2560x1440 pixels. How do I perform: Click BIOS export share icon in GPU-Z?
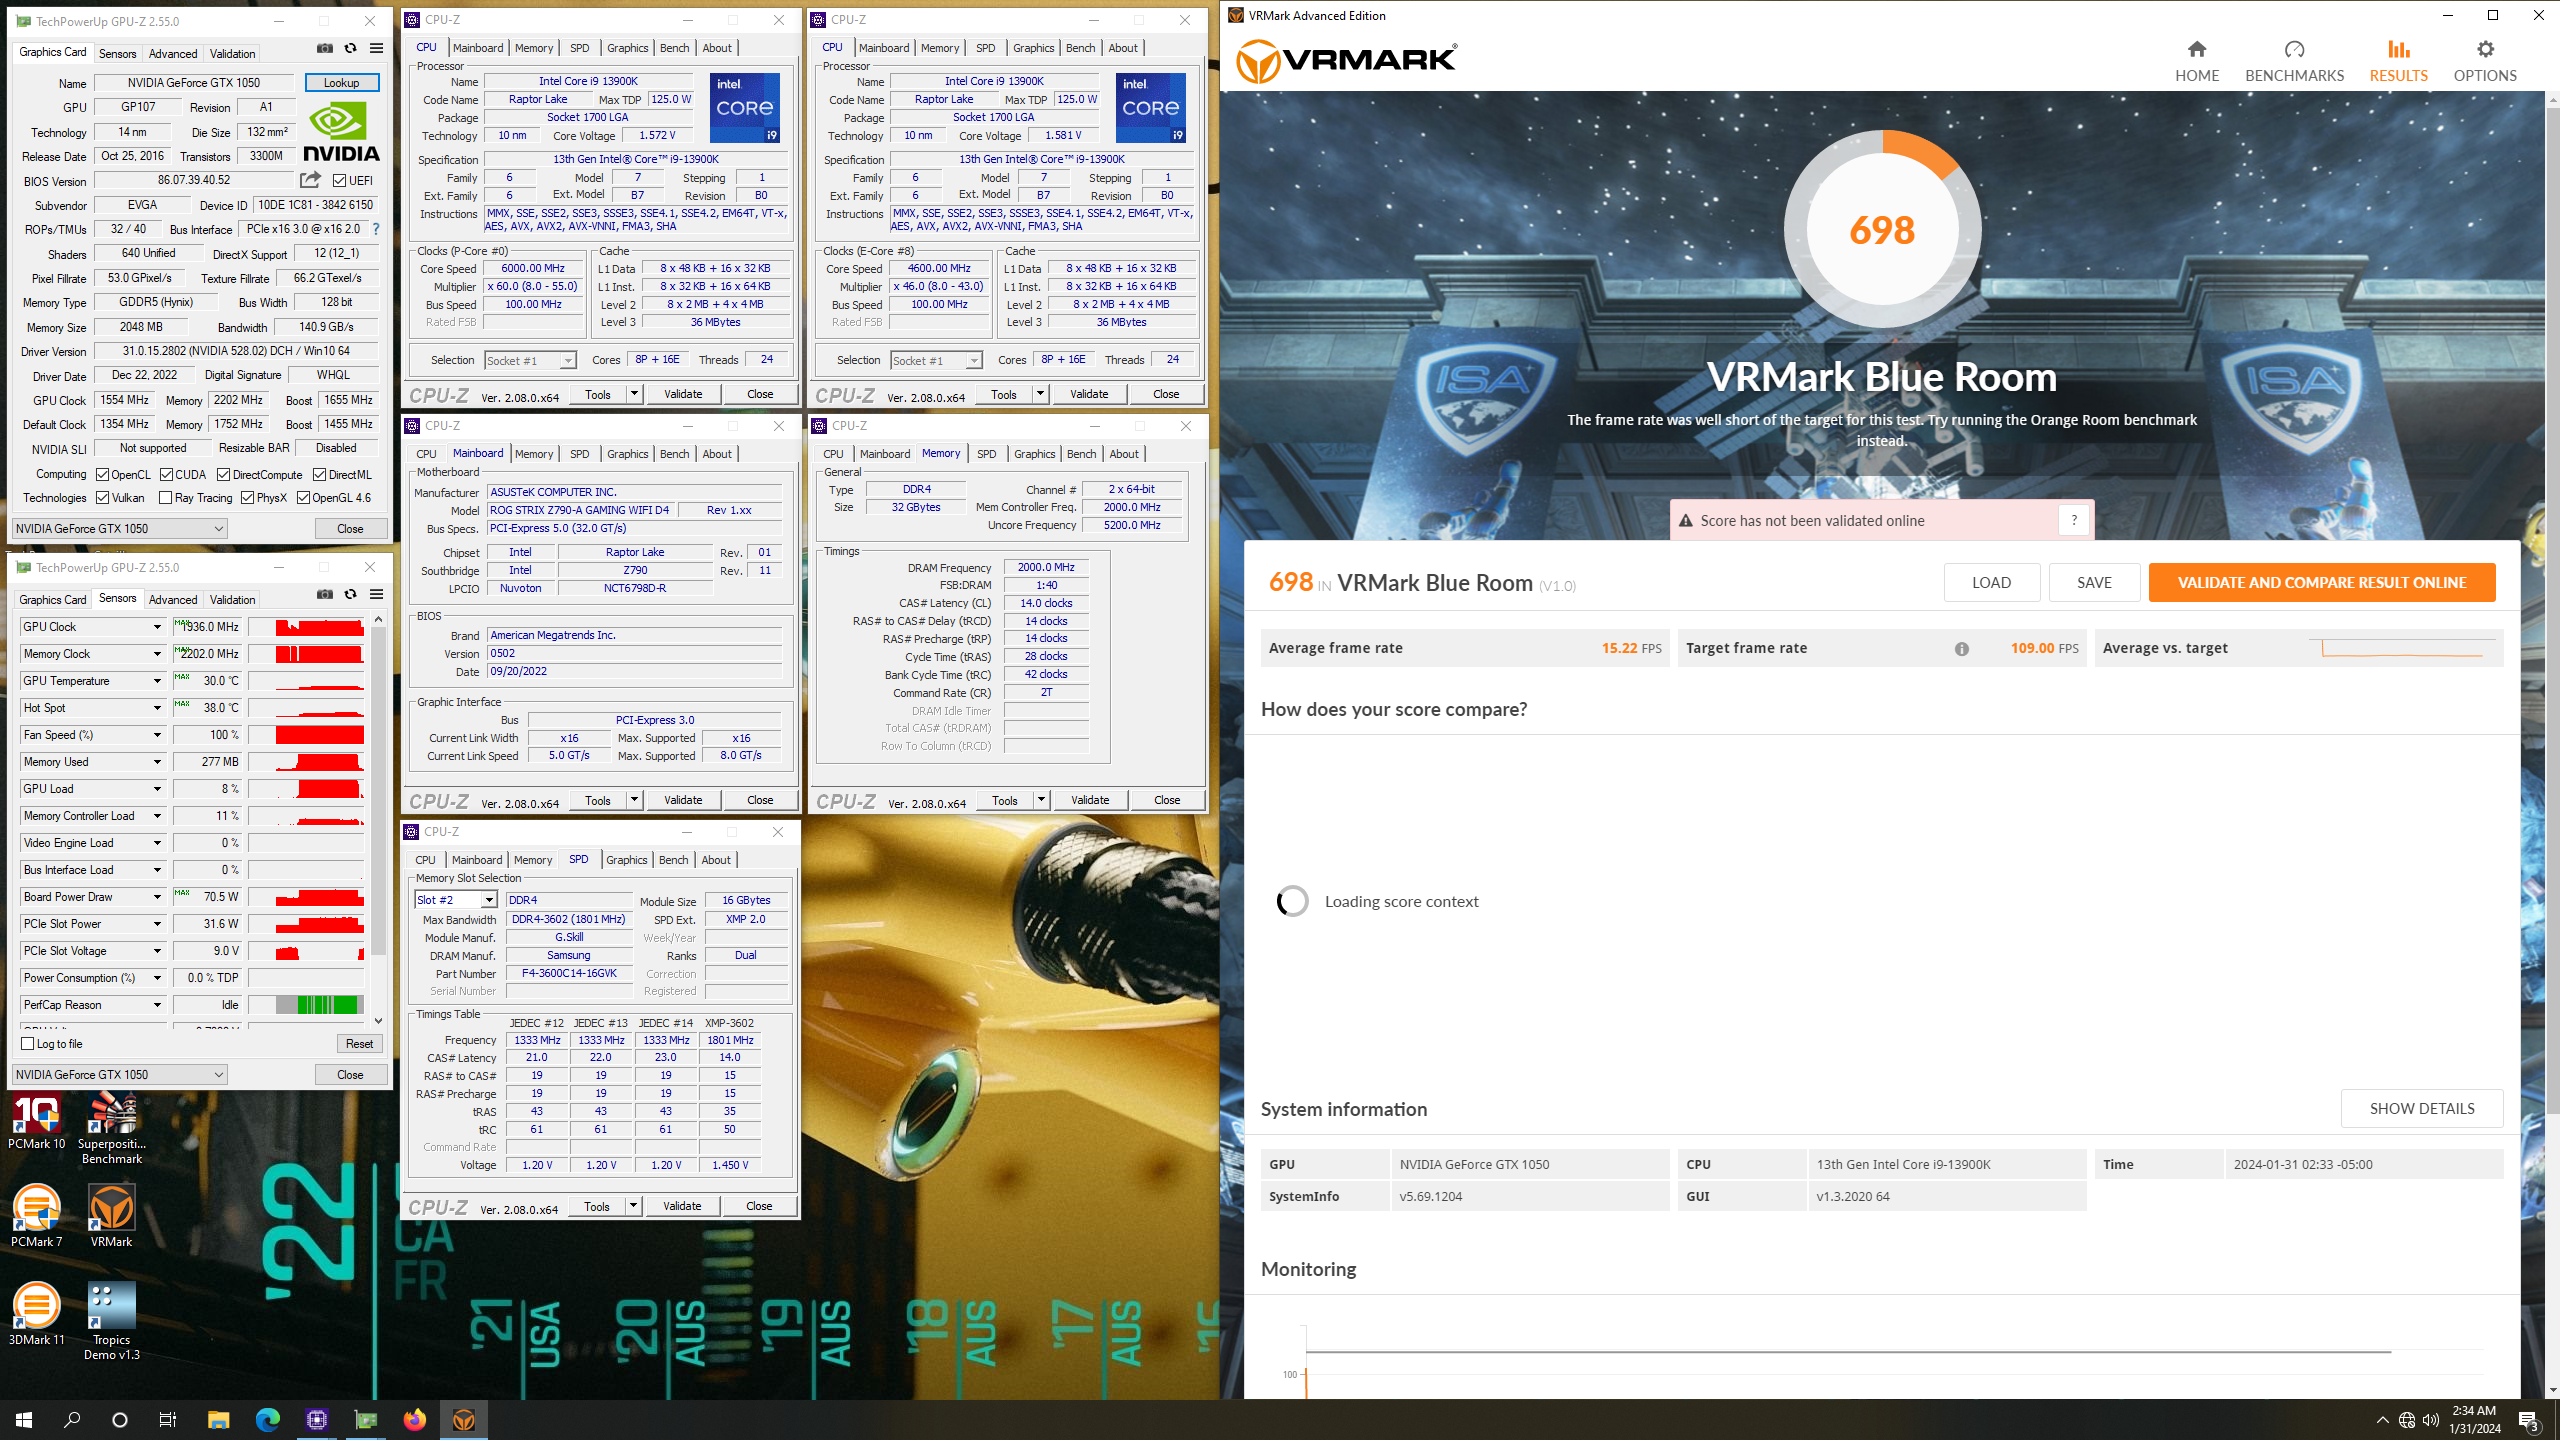click(x=311, y=180)
